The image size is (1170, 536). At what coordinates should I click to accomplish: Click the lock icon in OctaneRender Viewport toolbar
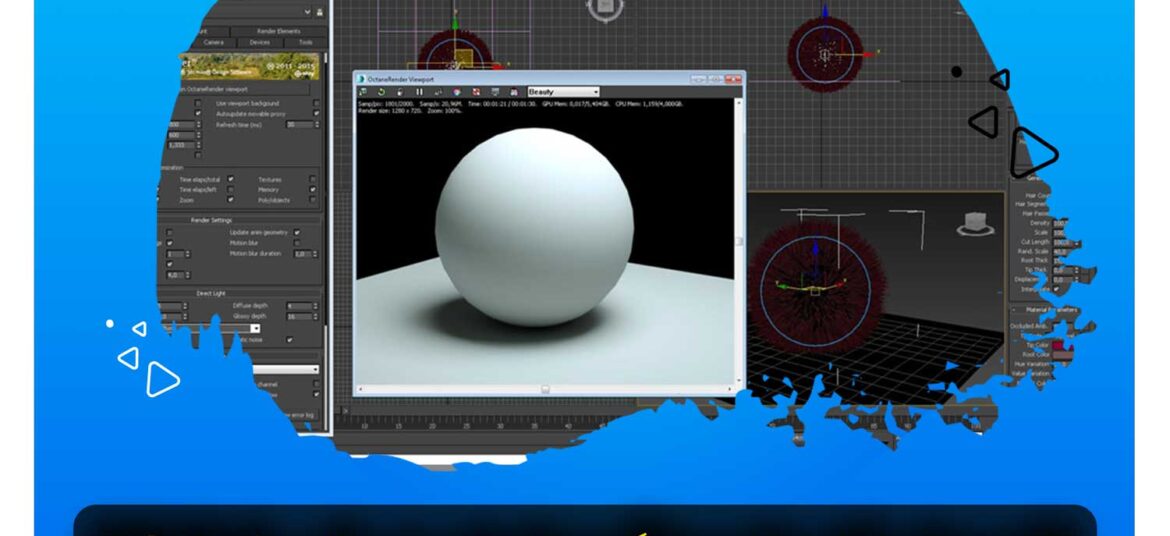(400, 92)
